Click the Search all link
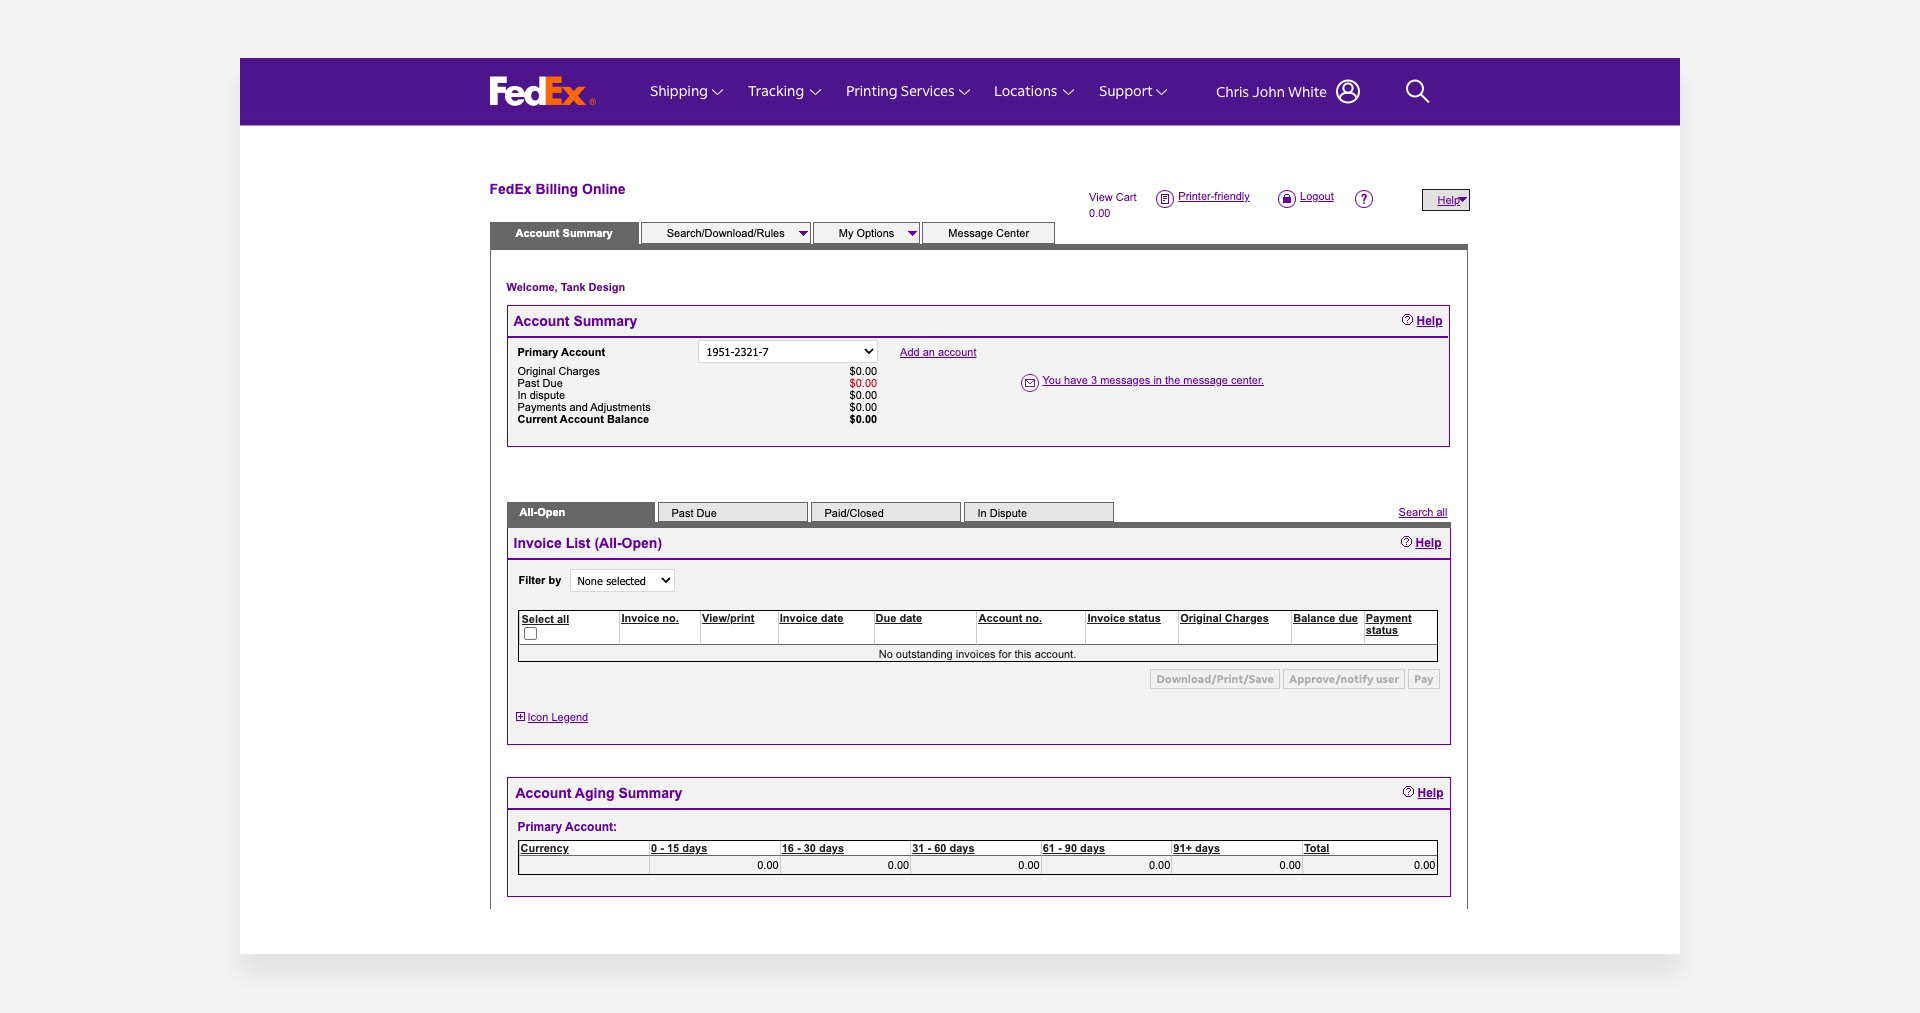Screen dimensions: 1920x1013 coord(1423,512)
